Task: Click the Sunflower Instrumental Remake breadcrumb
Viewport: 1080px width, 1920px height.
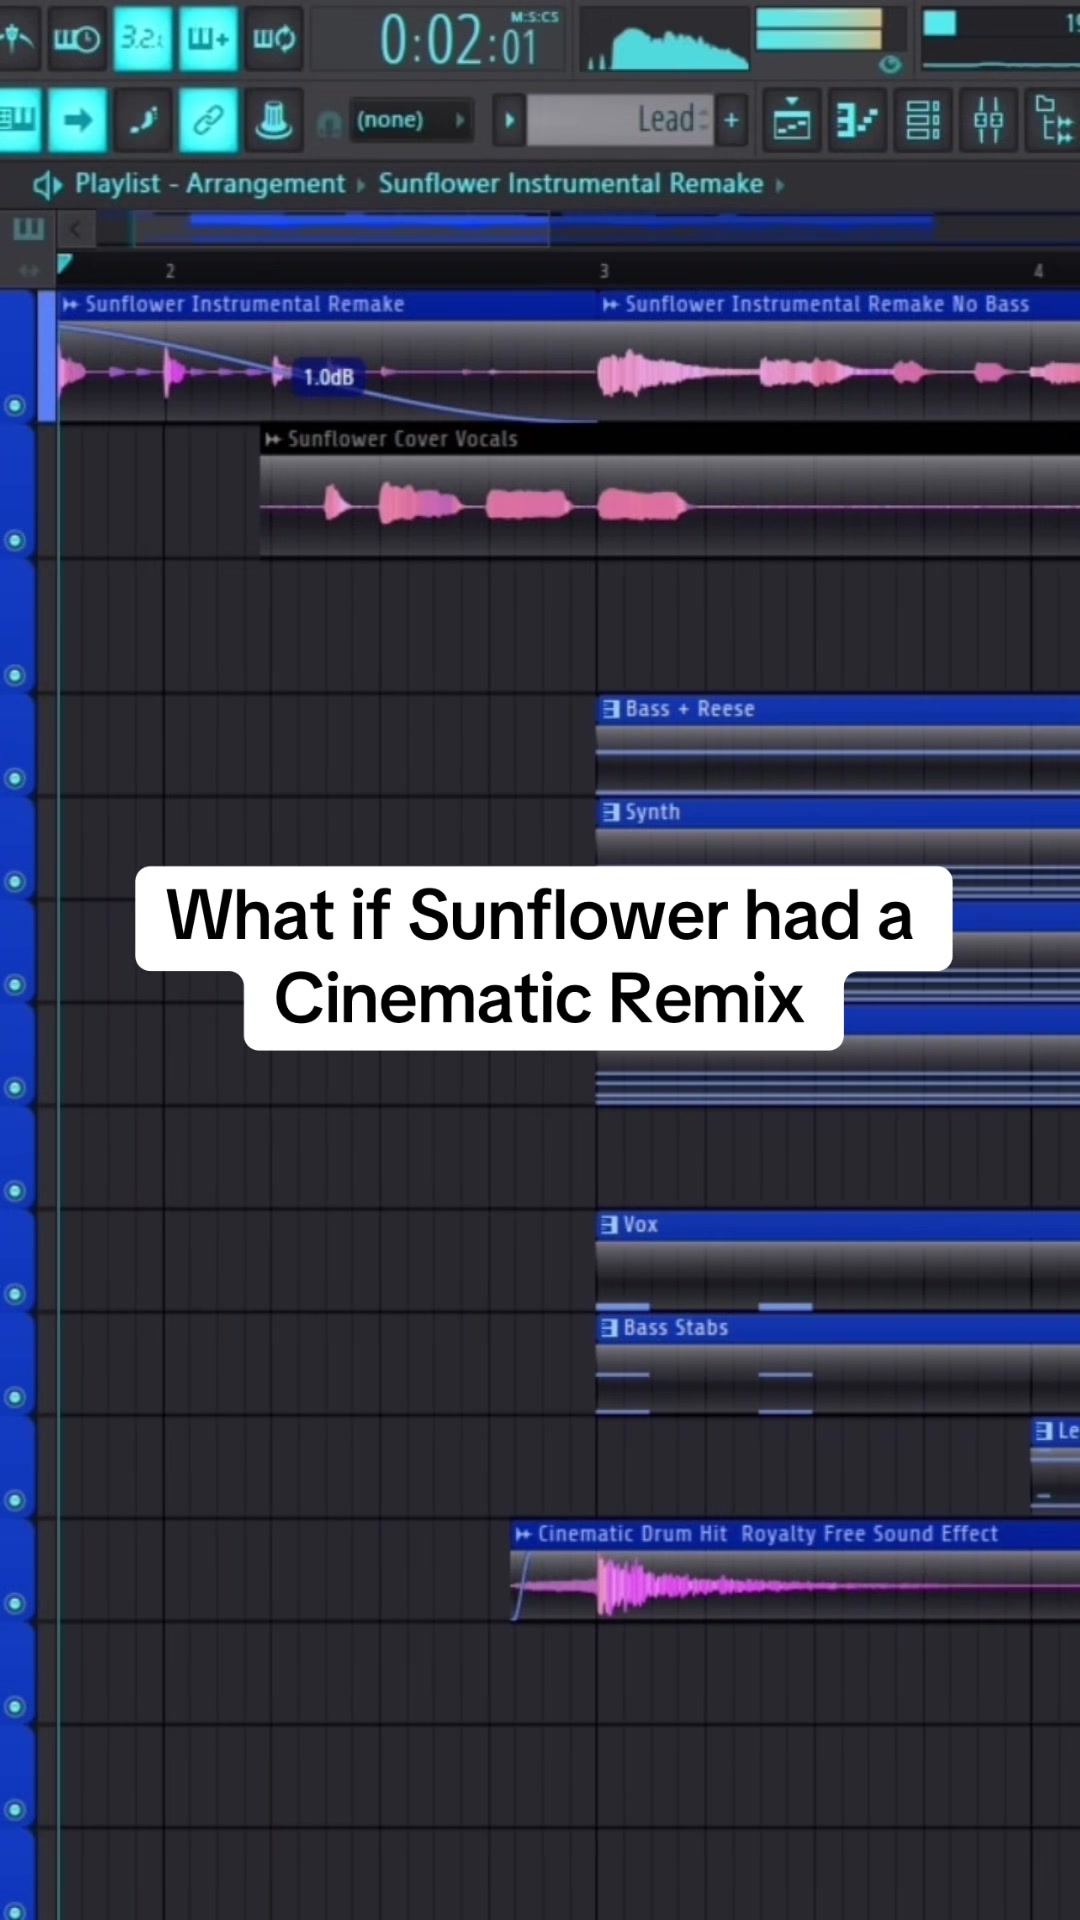Action: (x=571, y=184)
